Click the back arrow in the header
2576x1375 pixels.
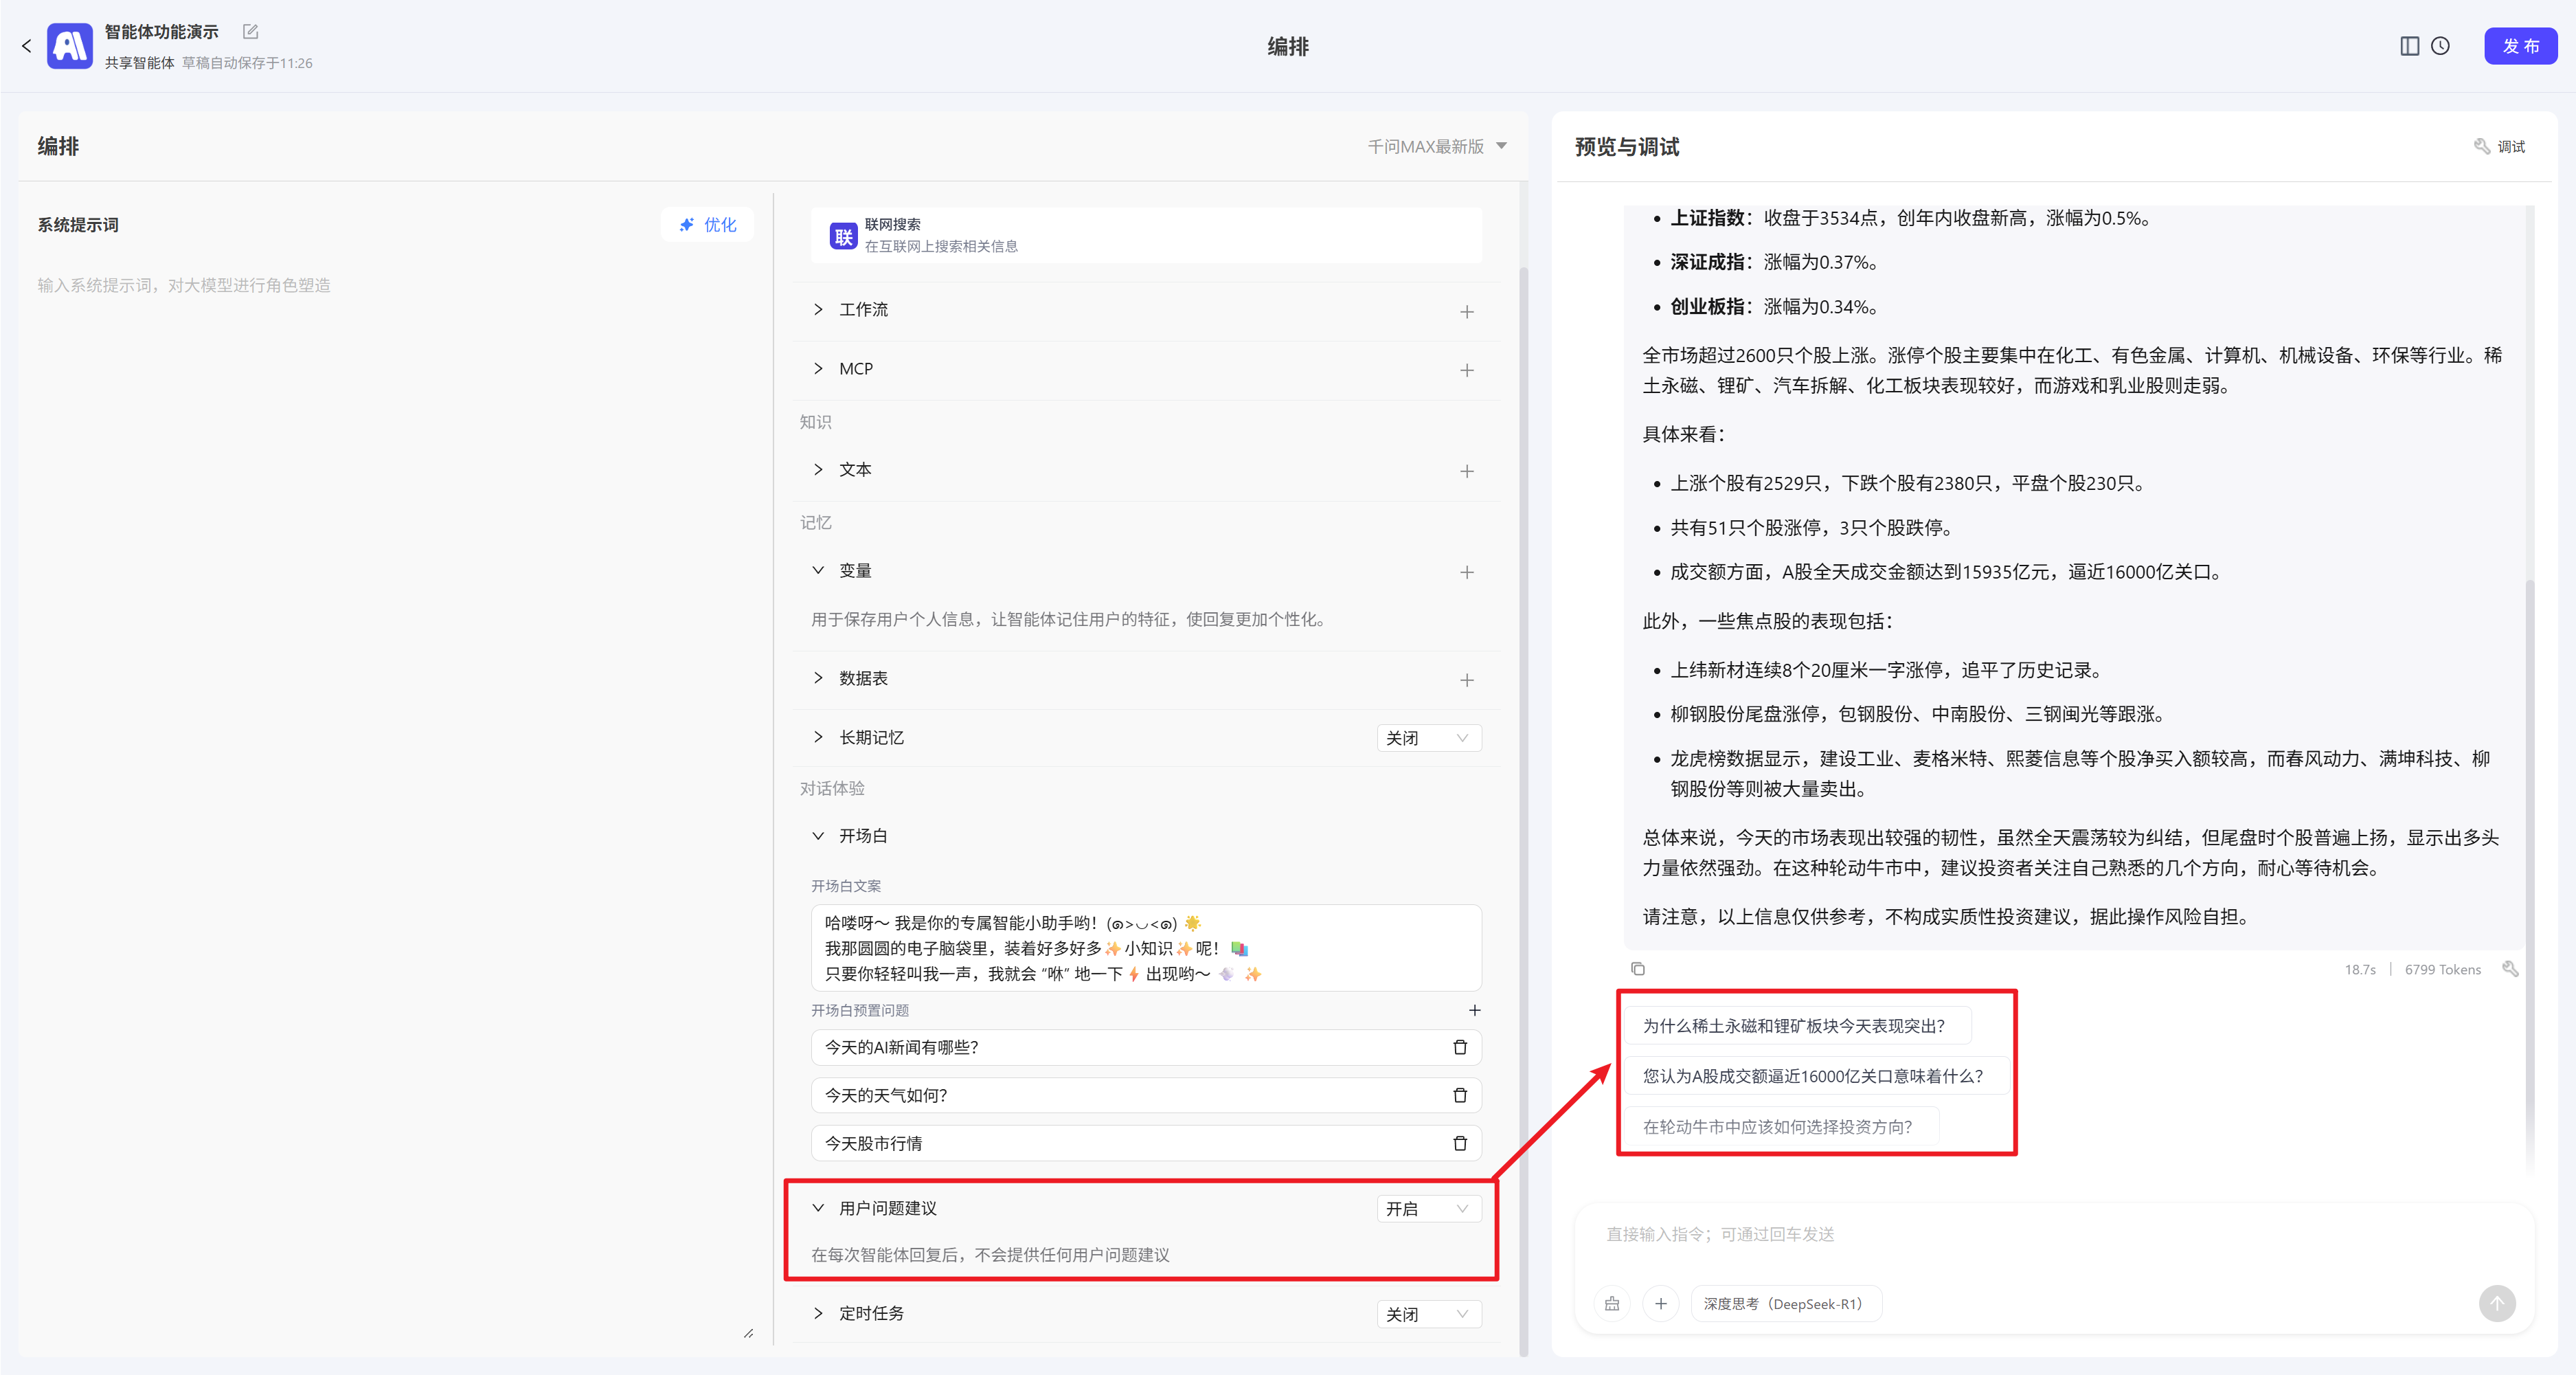pos(26,46)
